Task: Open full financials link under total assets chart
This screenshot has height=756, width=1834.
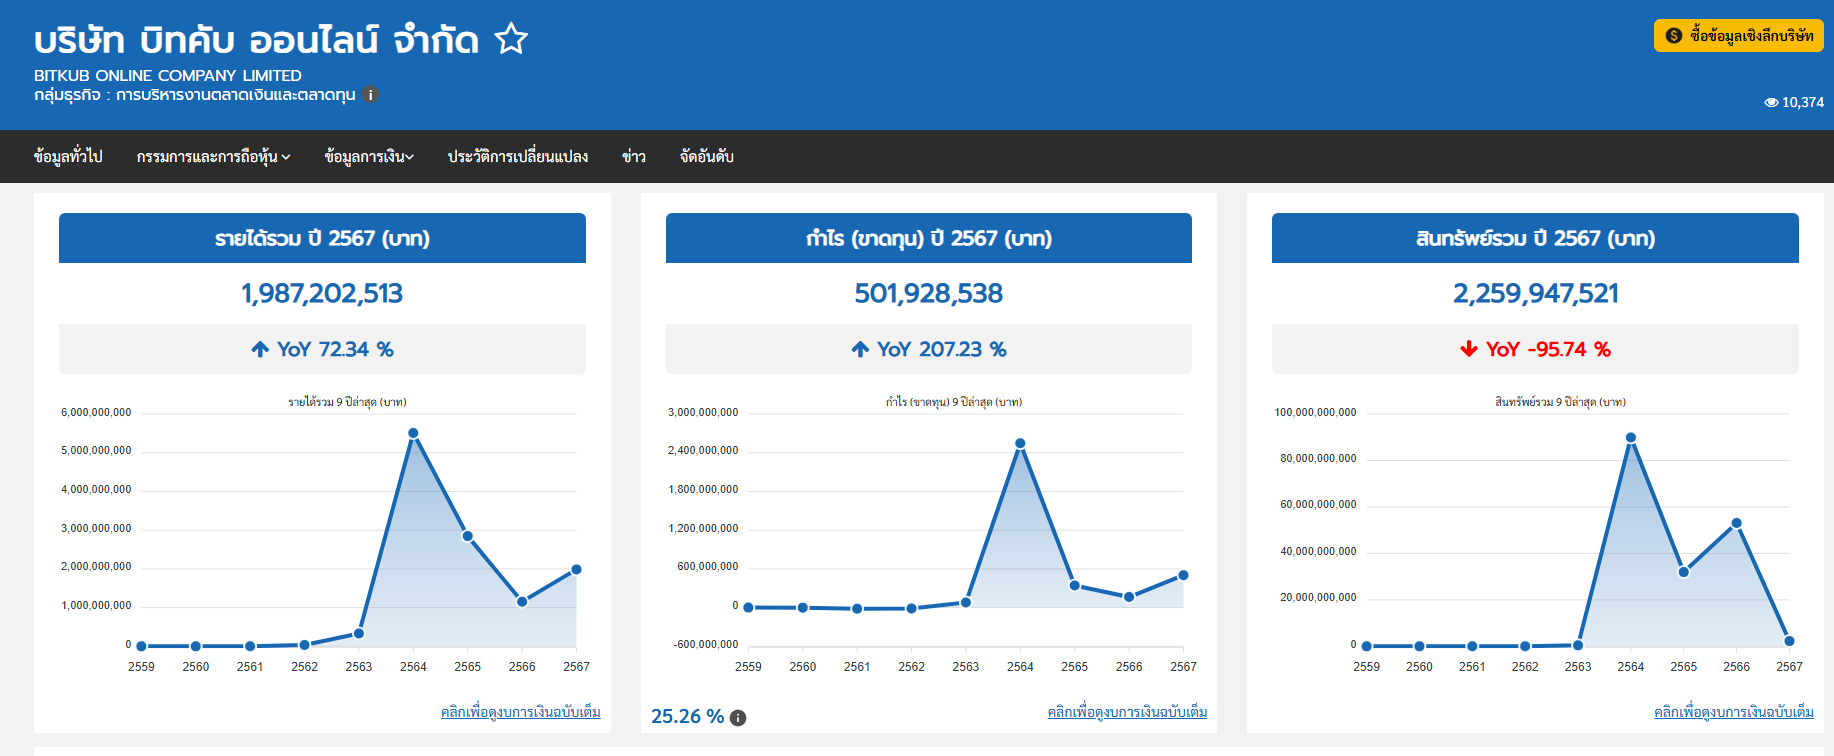Action: (1733, 712)
